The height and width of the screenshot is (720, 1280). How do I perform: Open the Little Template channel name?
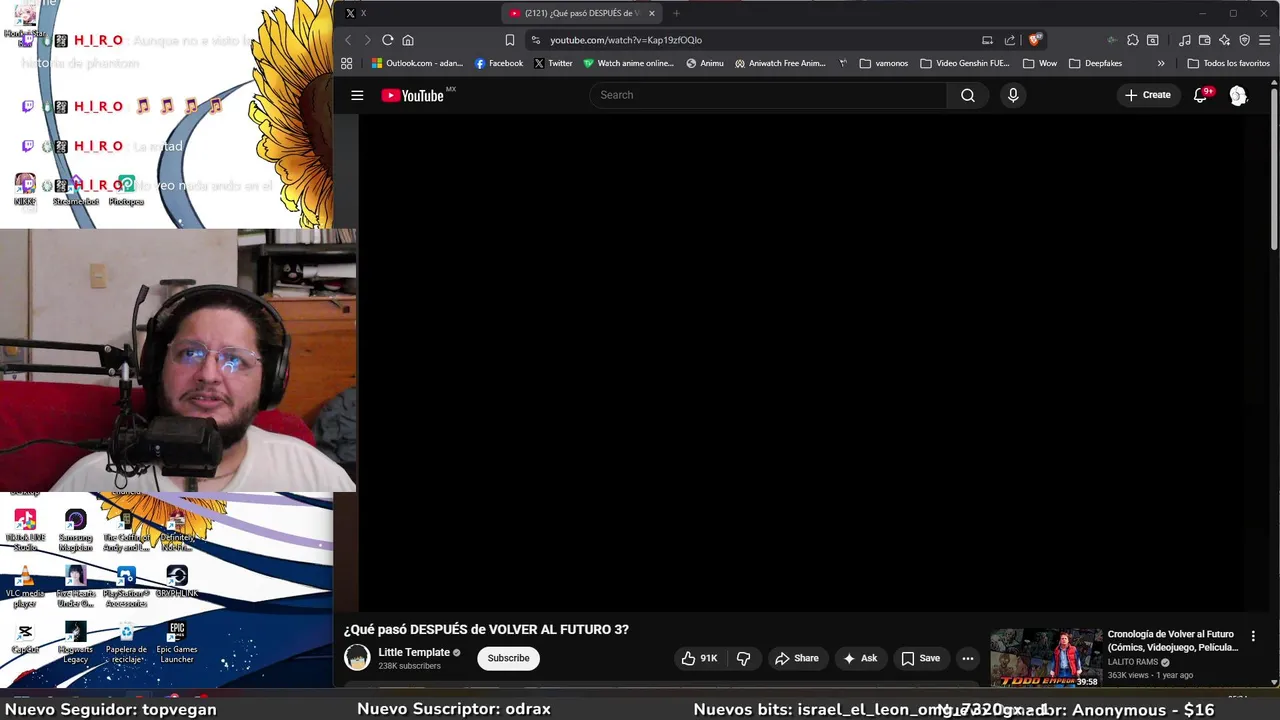pos(413,652)
